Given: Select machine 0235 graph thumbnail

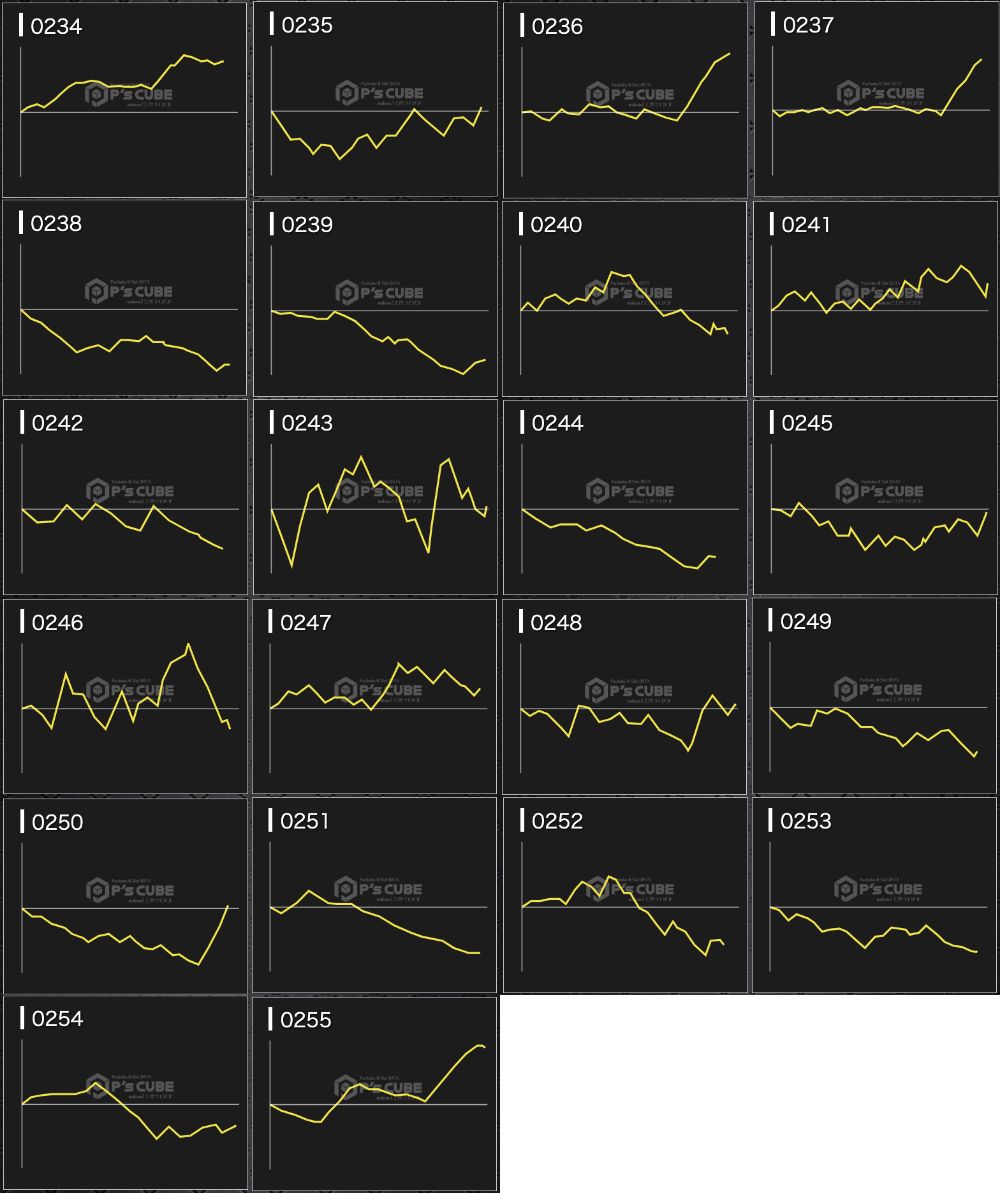Looking at the screenshot, I should 375,100.
